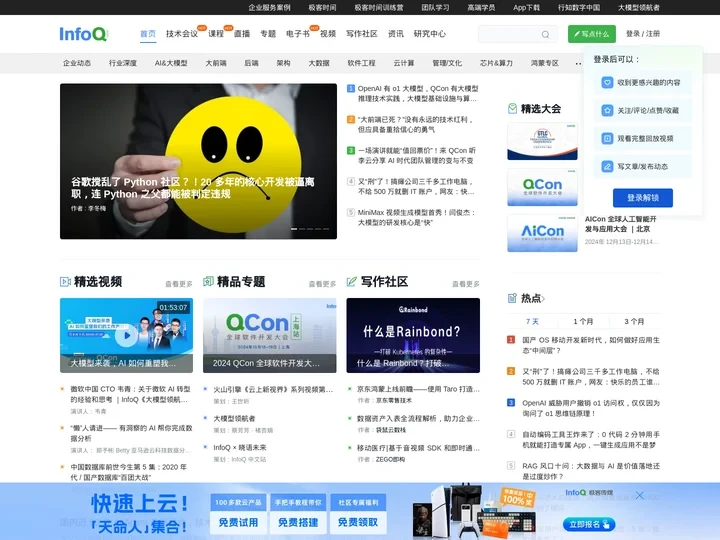Open the 研究中心 navigation item
This screenshot has width=720, height=540.
click(430, 34)
